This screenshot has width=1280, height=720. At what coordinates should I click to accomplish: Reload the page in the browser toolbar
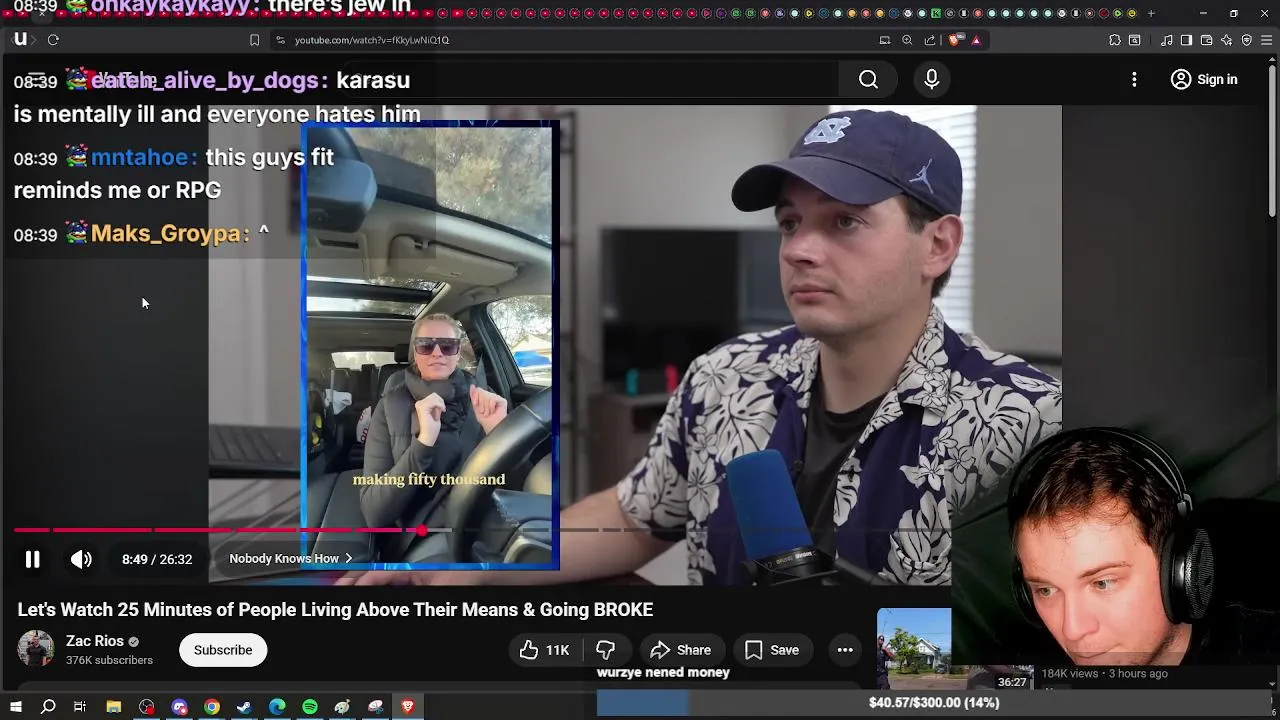pyautogui.click(x=53, y=40)
